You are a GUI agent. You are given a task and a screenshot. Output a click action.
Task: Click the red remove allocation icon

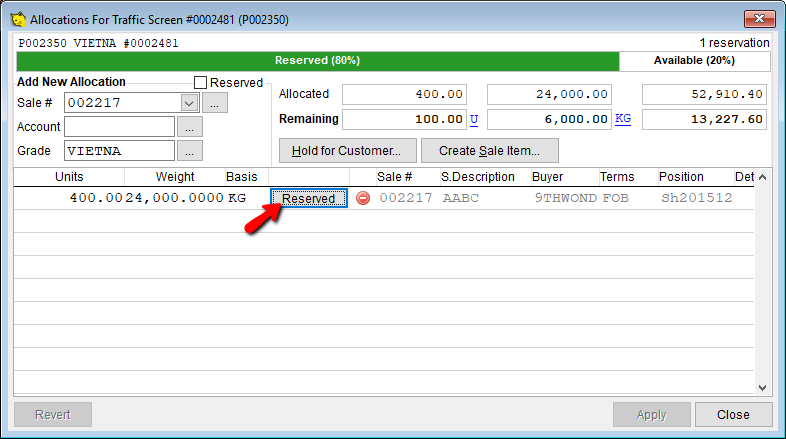[363, 198]
